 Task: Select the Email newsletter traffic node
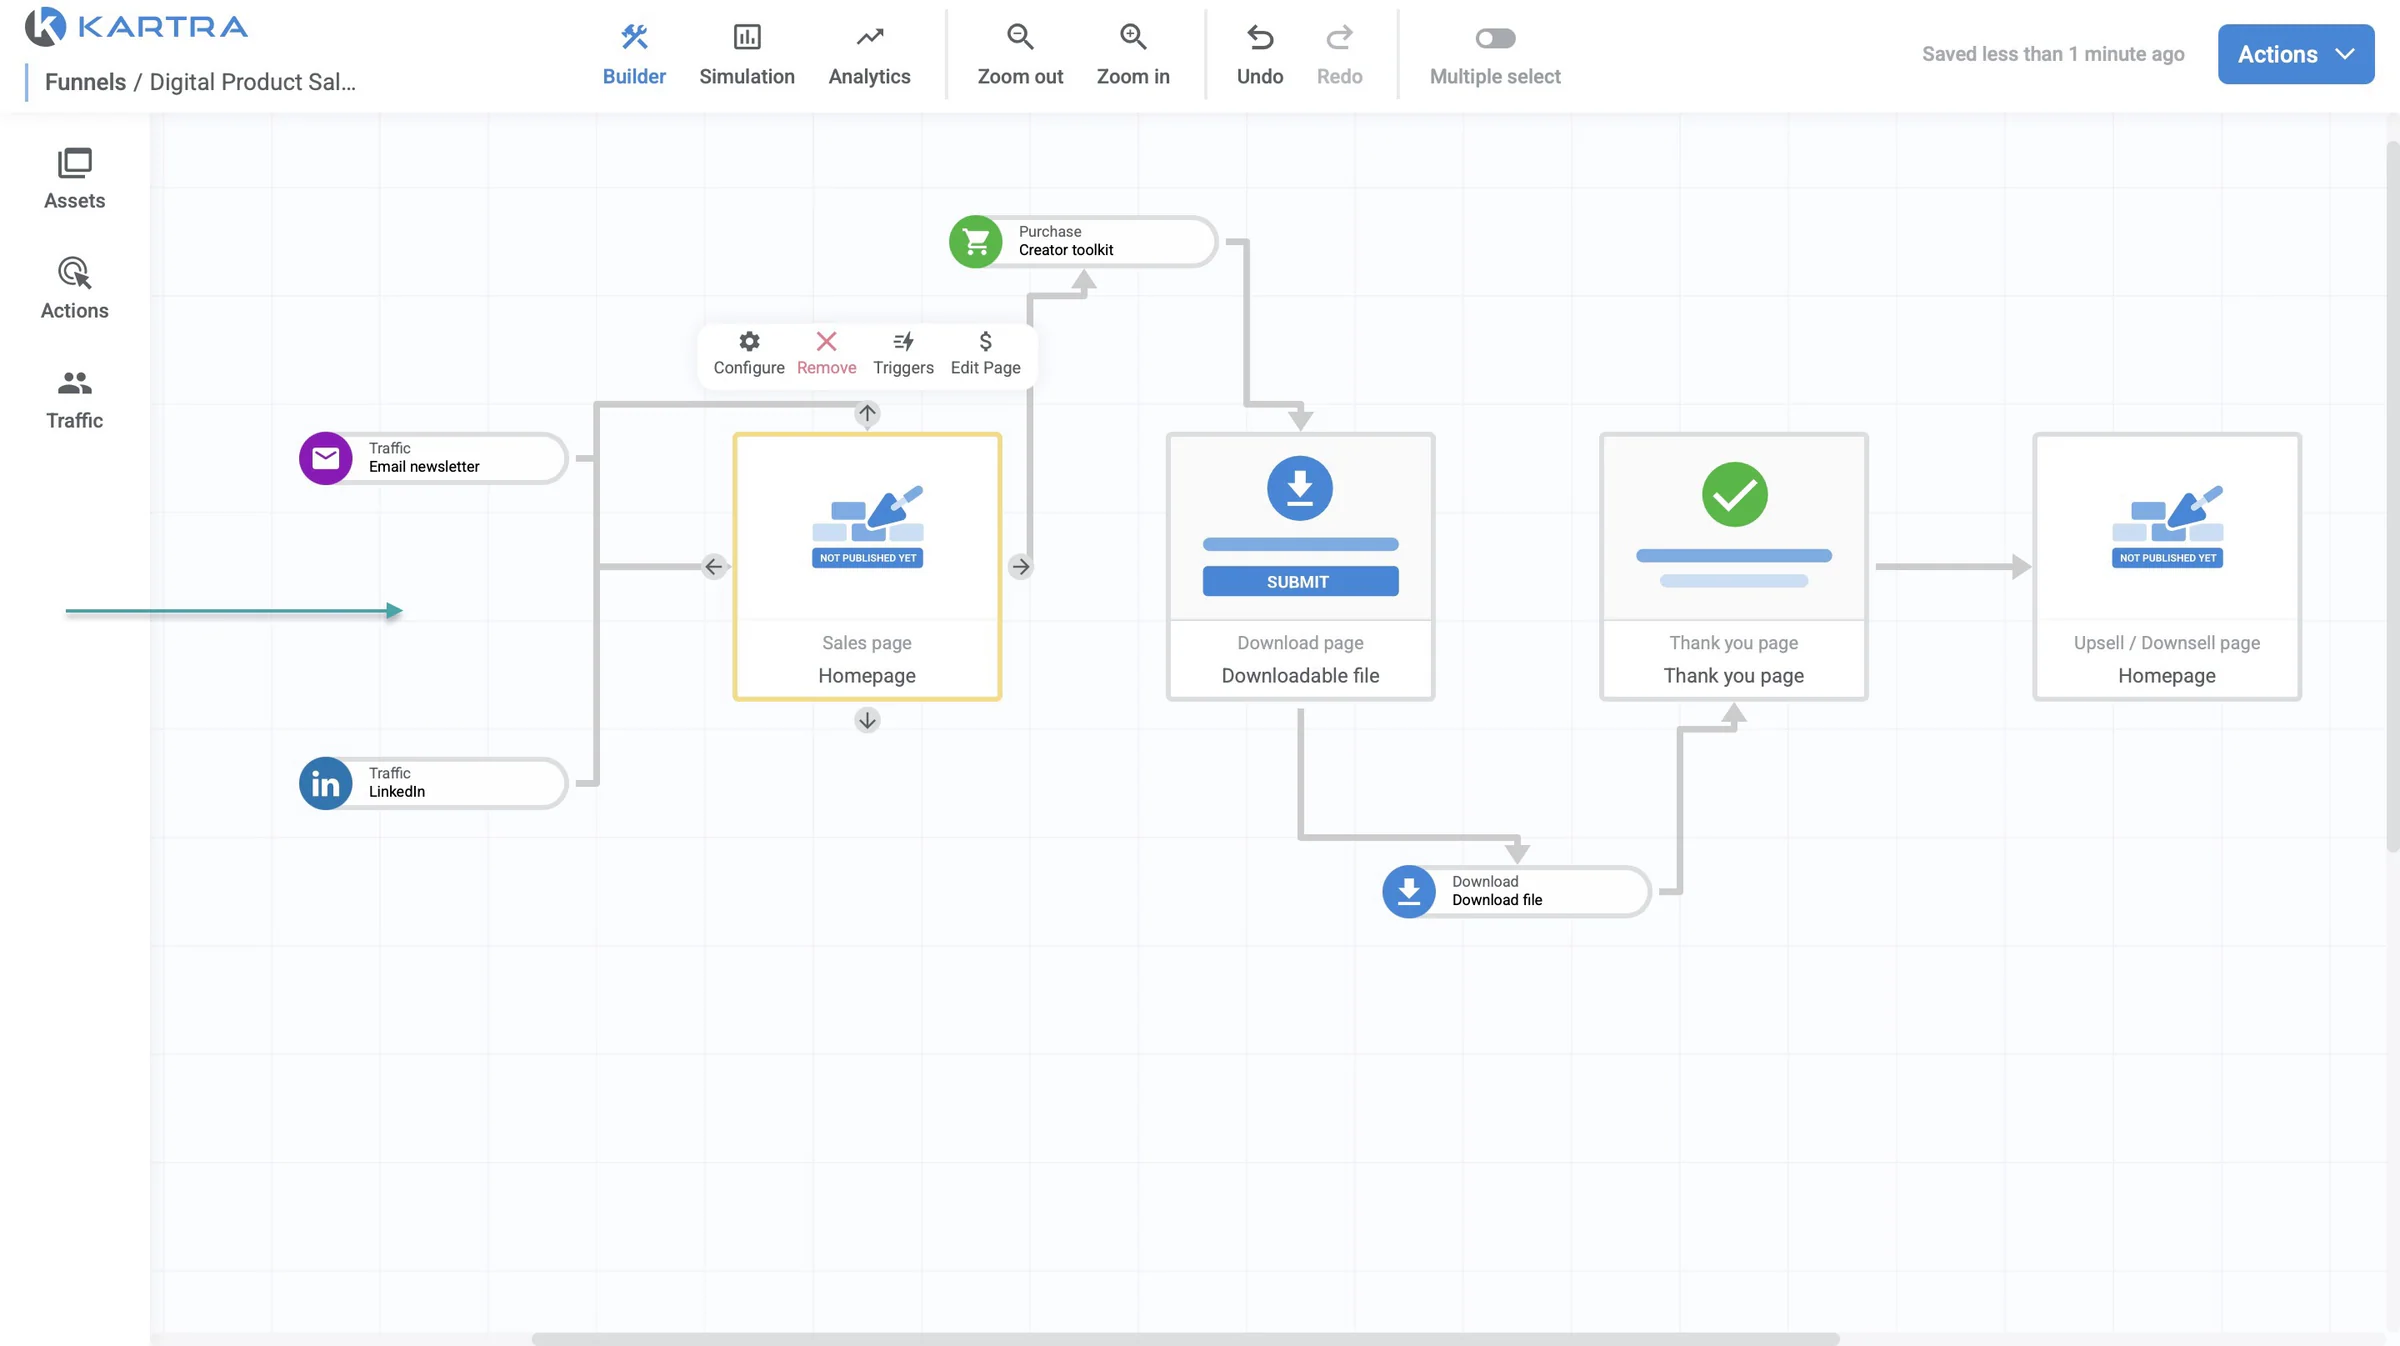click(x=433, y=458)
